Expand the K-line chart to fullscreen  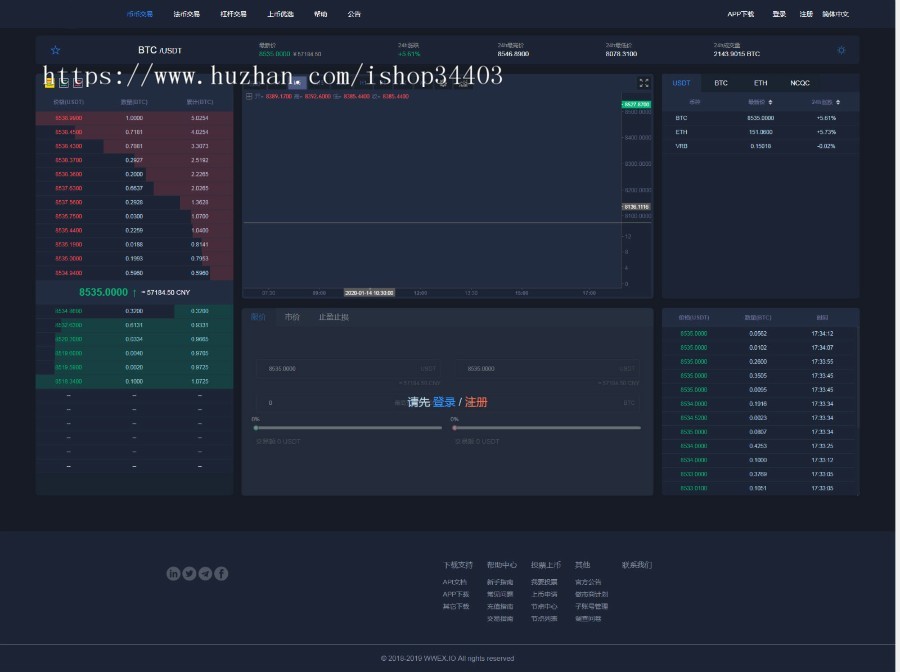[x=644, y=83]
